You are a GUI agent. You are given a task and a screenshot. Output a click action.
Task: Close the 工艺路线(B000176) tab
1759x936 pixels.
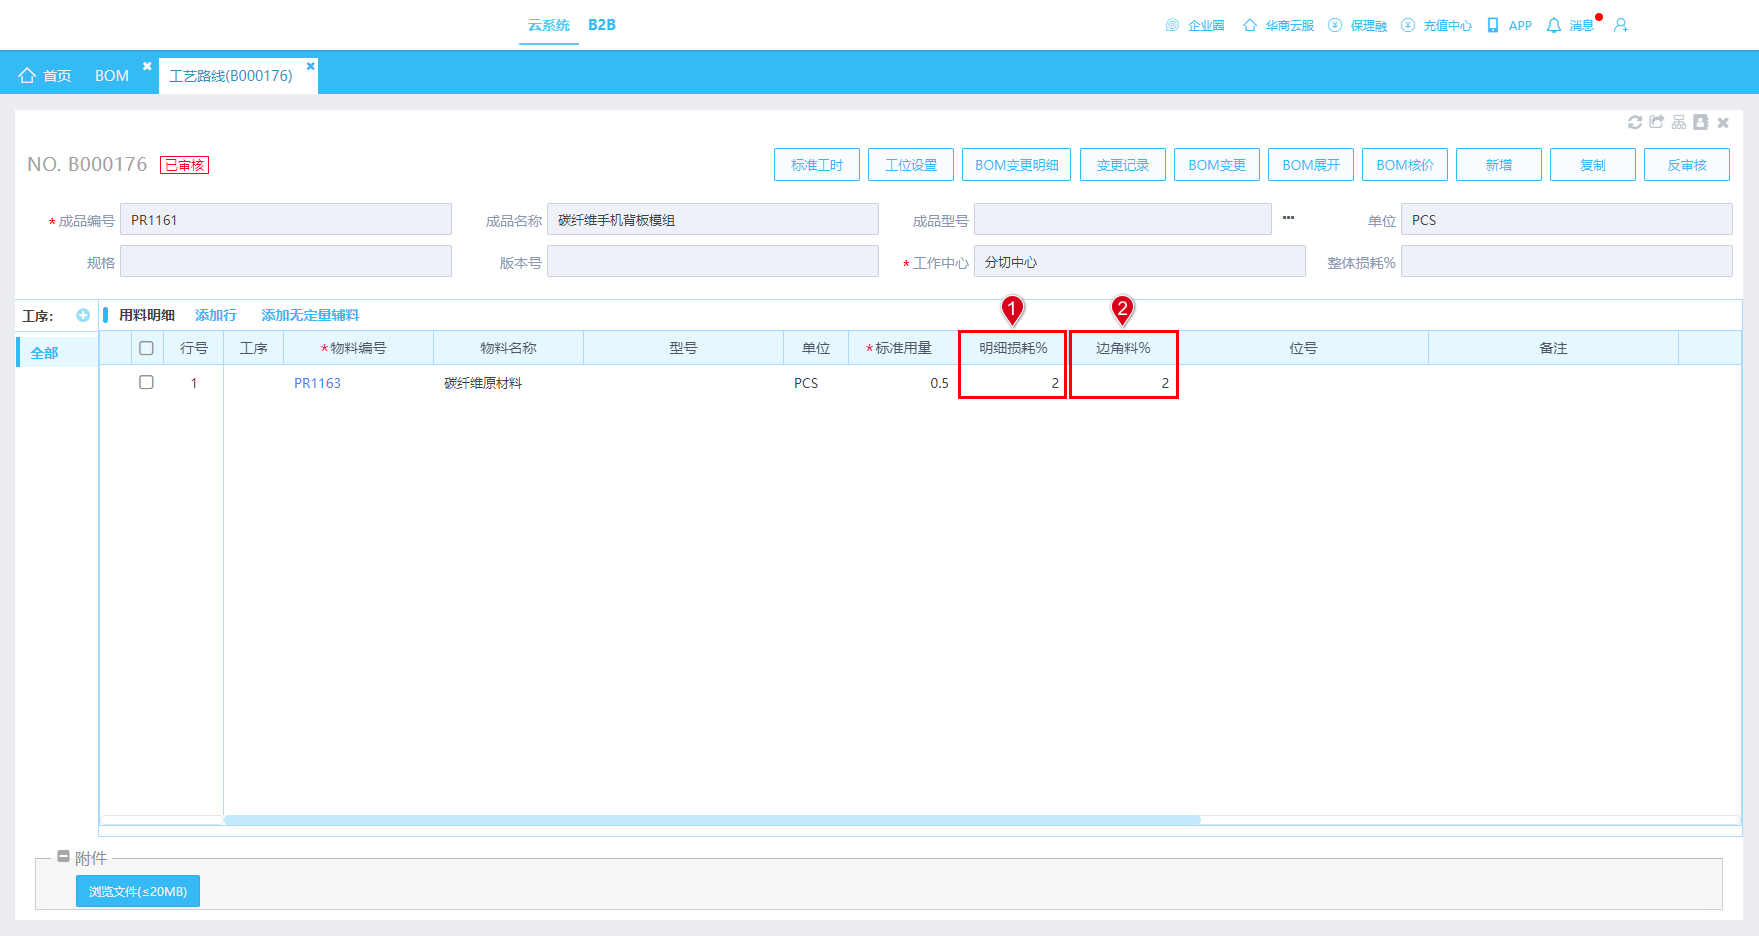coord(310,66)
